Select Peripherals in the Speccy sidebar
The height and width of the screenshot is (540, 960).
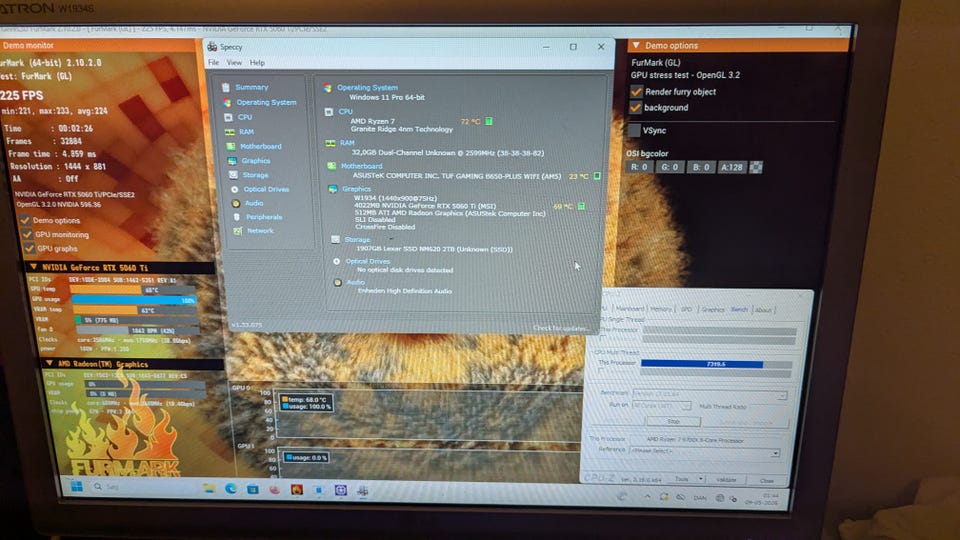point(264,217)
